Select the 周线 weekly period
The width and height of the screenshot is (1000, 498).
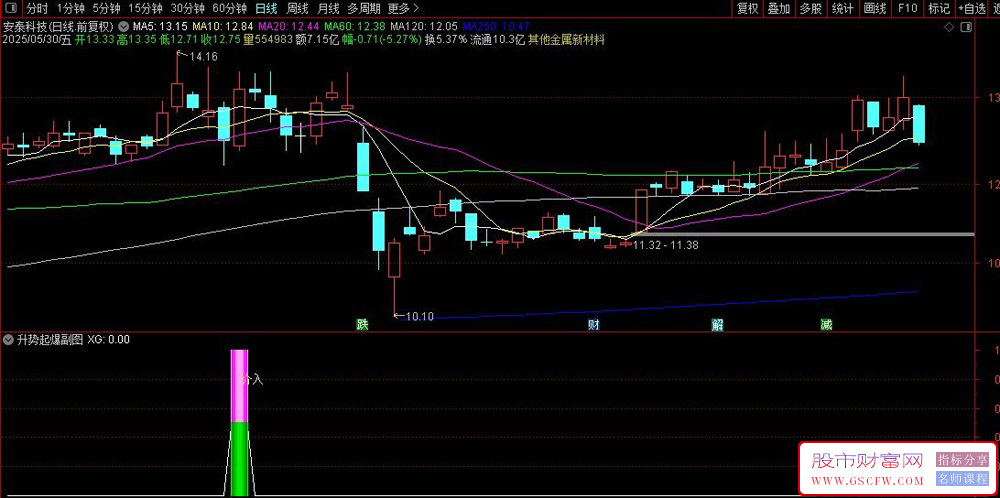pos(297,8)
